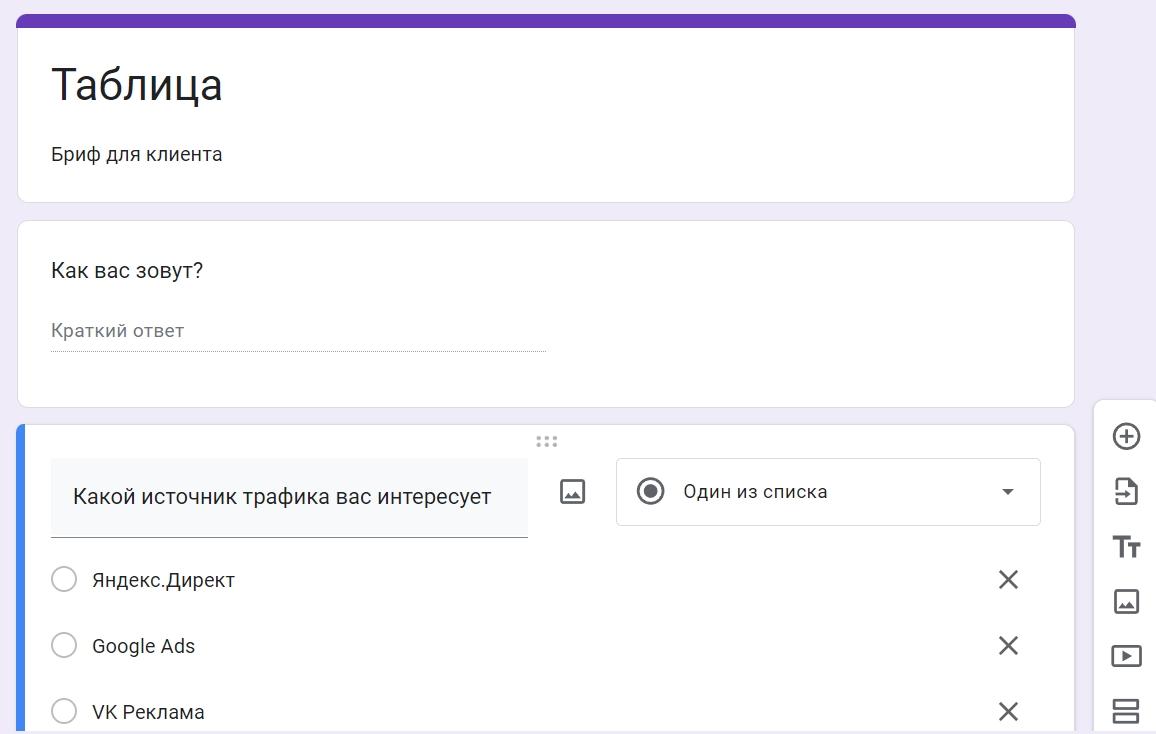Add title and description via Tт icon
Screen dimensions: 1156x734
click(x=1126, y=547)
